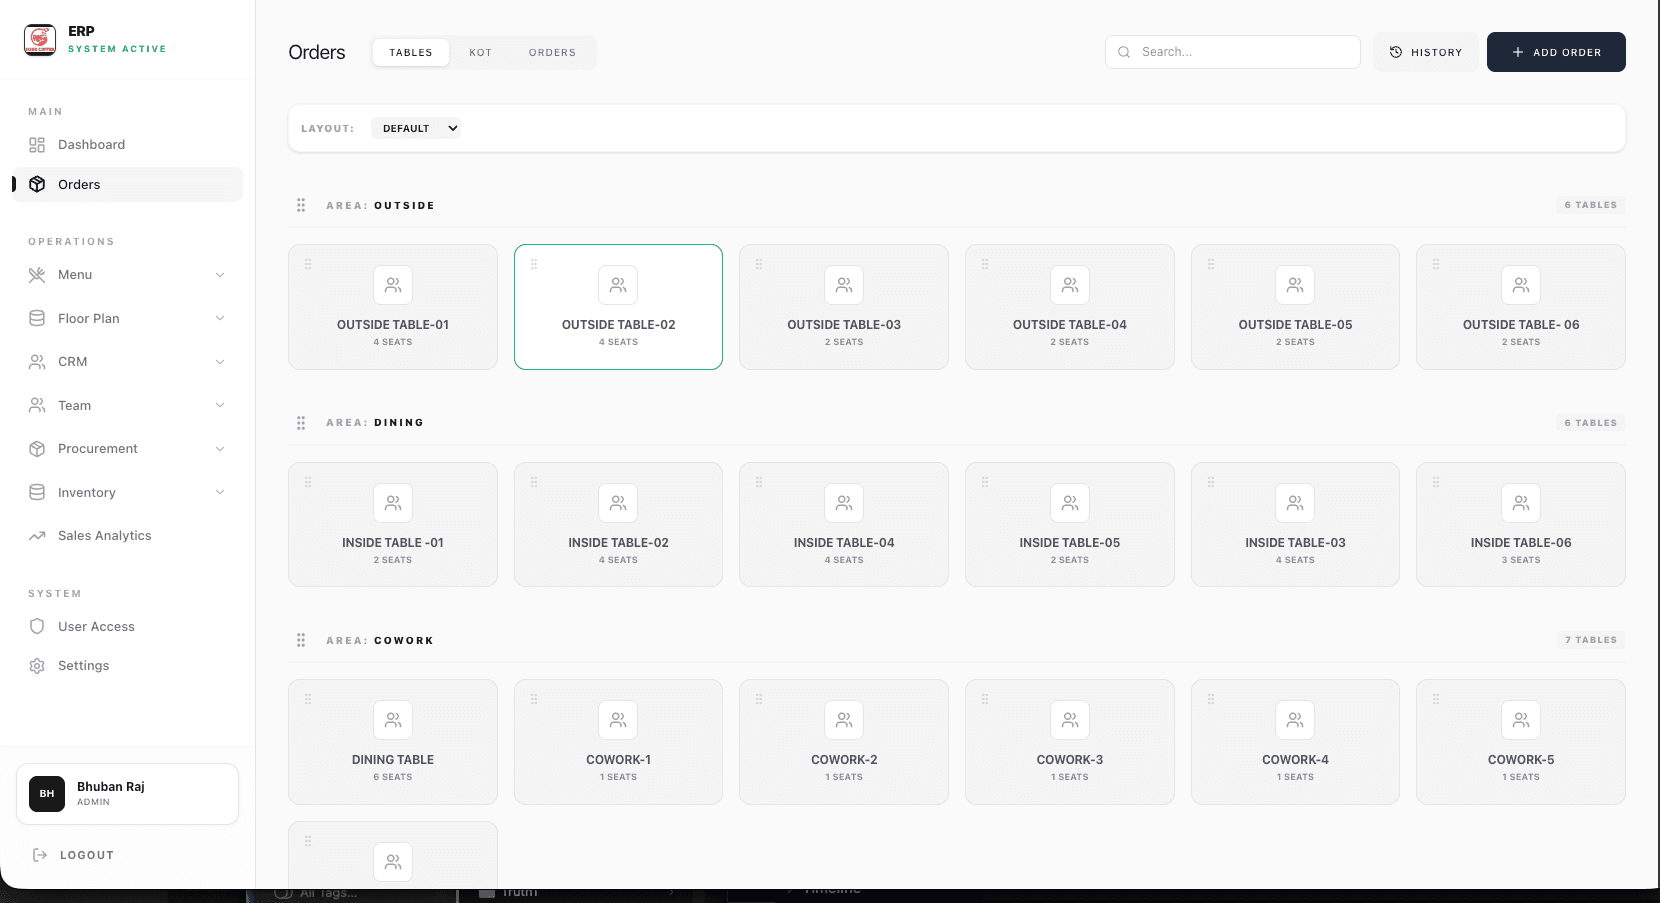The height and width of the screenshot is (903, 1660).
Task: Click the INSIDE TABLE-05 label
Action: pyautogui.click(x=1070, y=543)
